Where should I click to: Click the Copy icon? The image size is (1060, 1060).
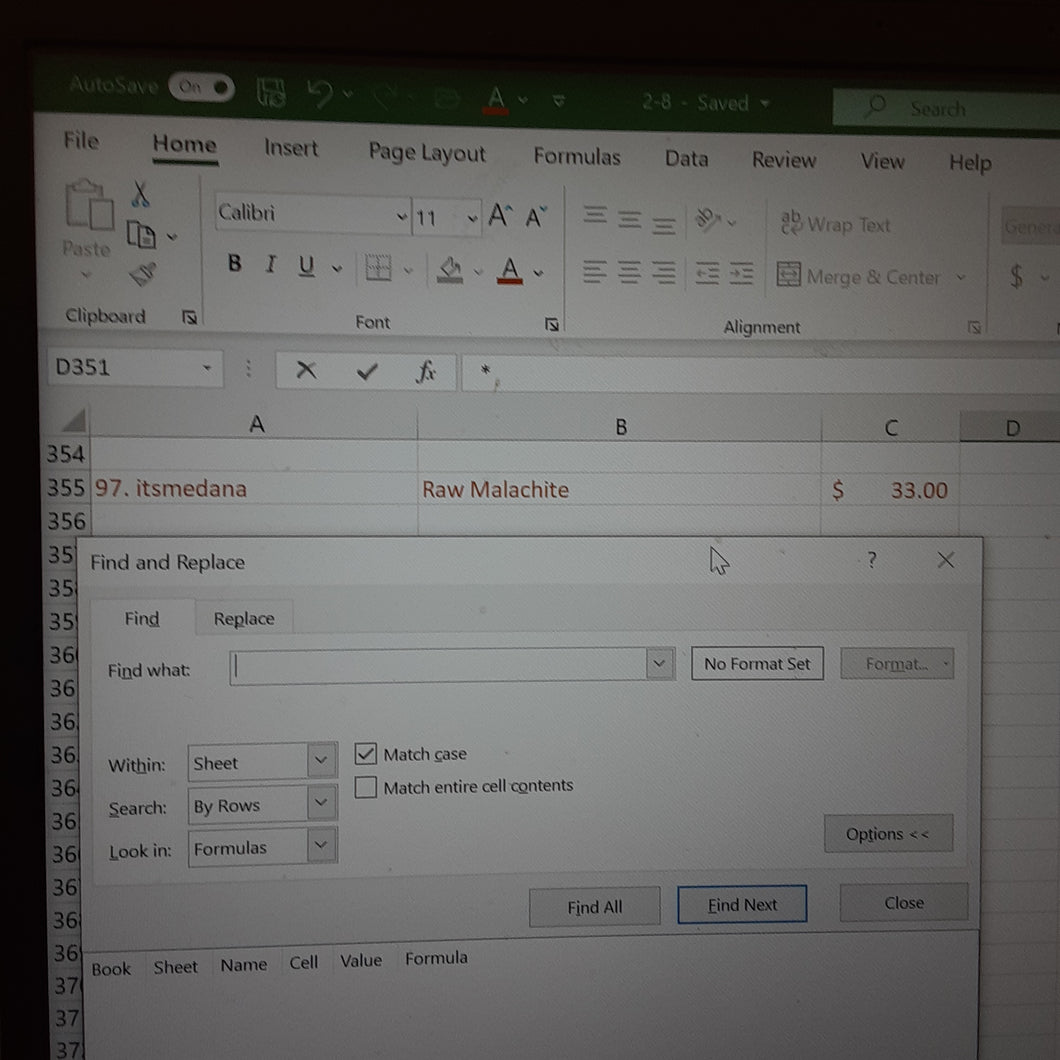click(x=141, y=235)
